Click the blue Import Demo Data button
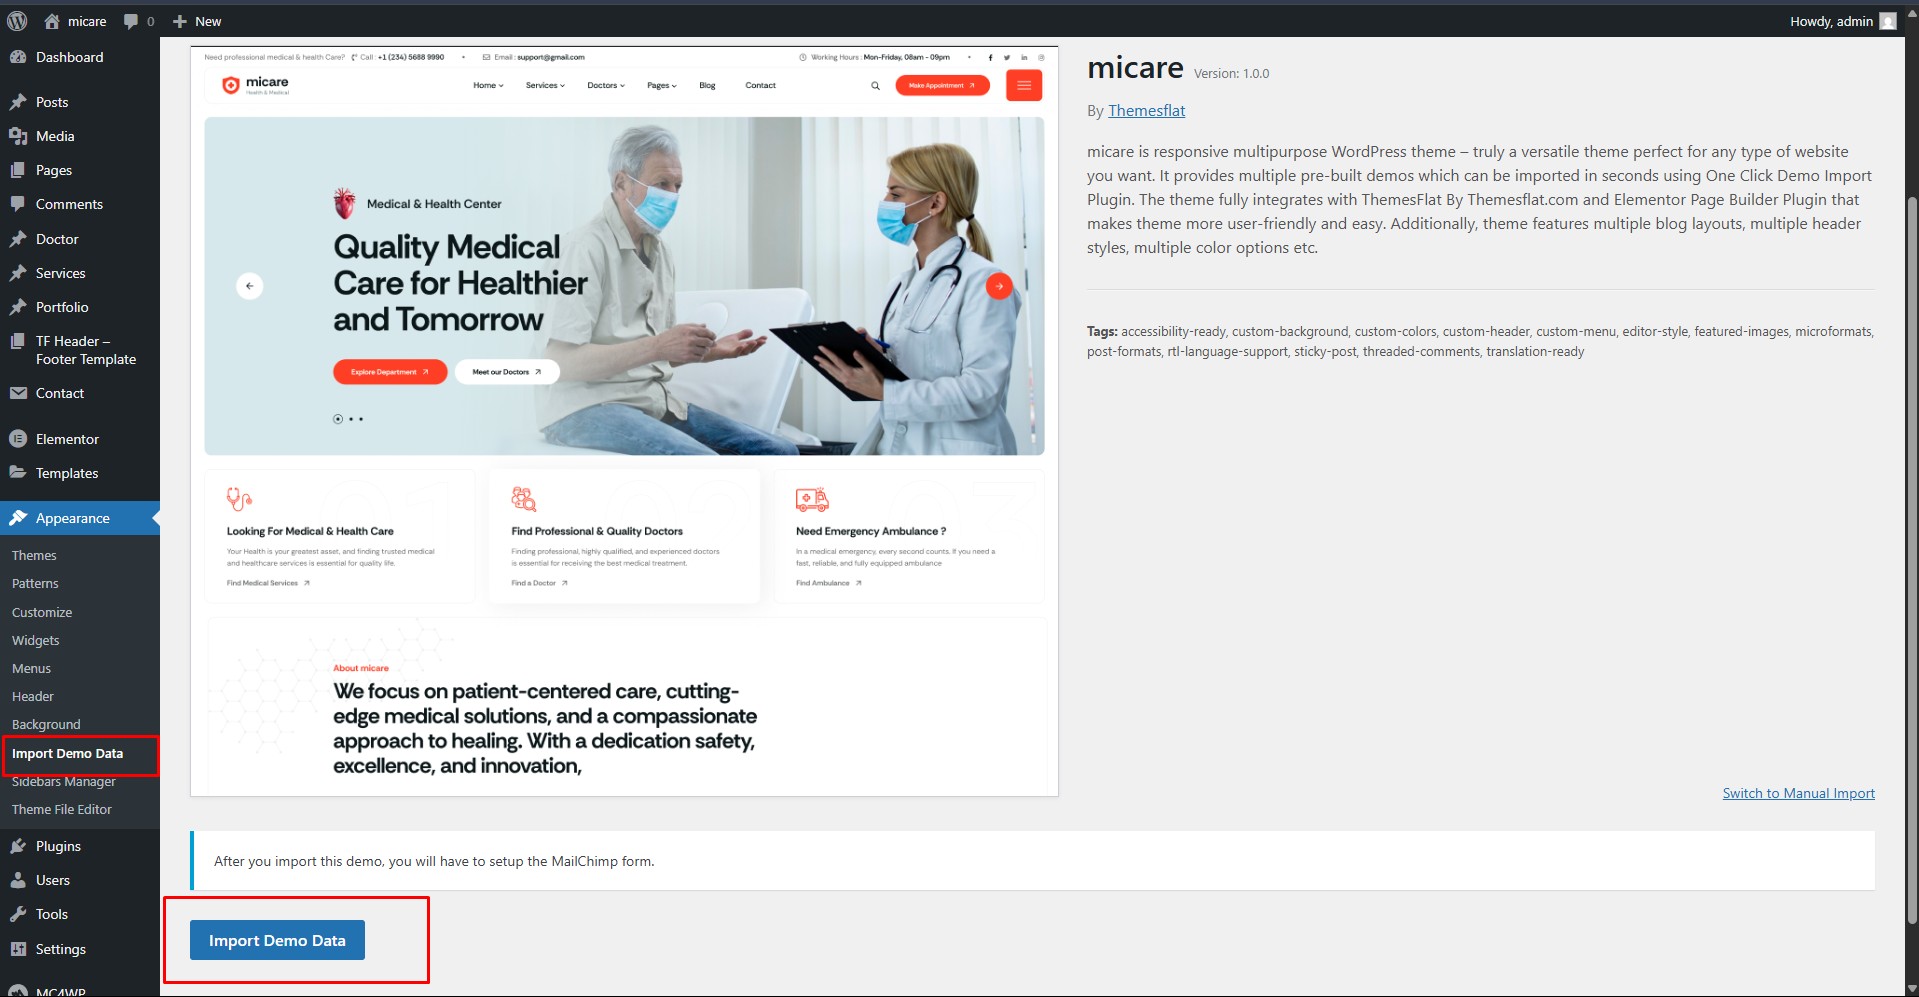This screenshot has height=997, width=1919. [x=277, y=940]
